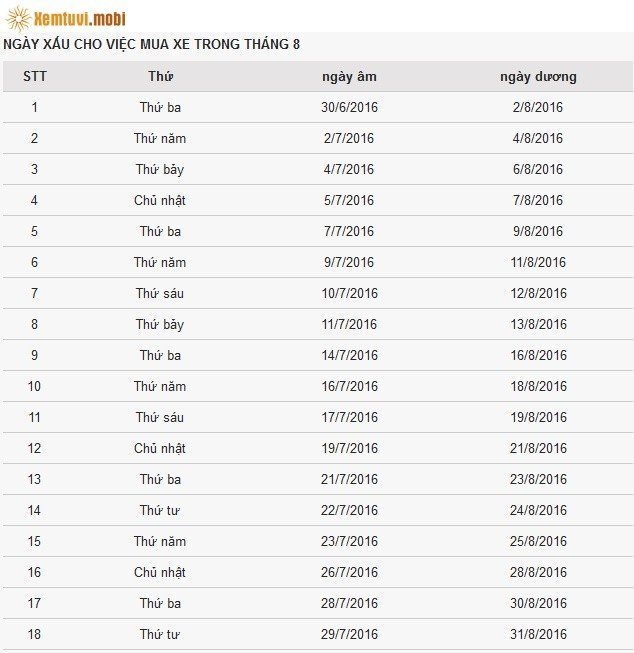
Task: Click the Xemtuvi.mobi site name text
Action: tap(80, 17)
